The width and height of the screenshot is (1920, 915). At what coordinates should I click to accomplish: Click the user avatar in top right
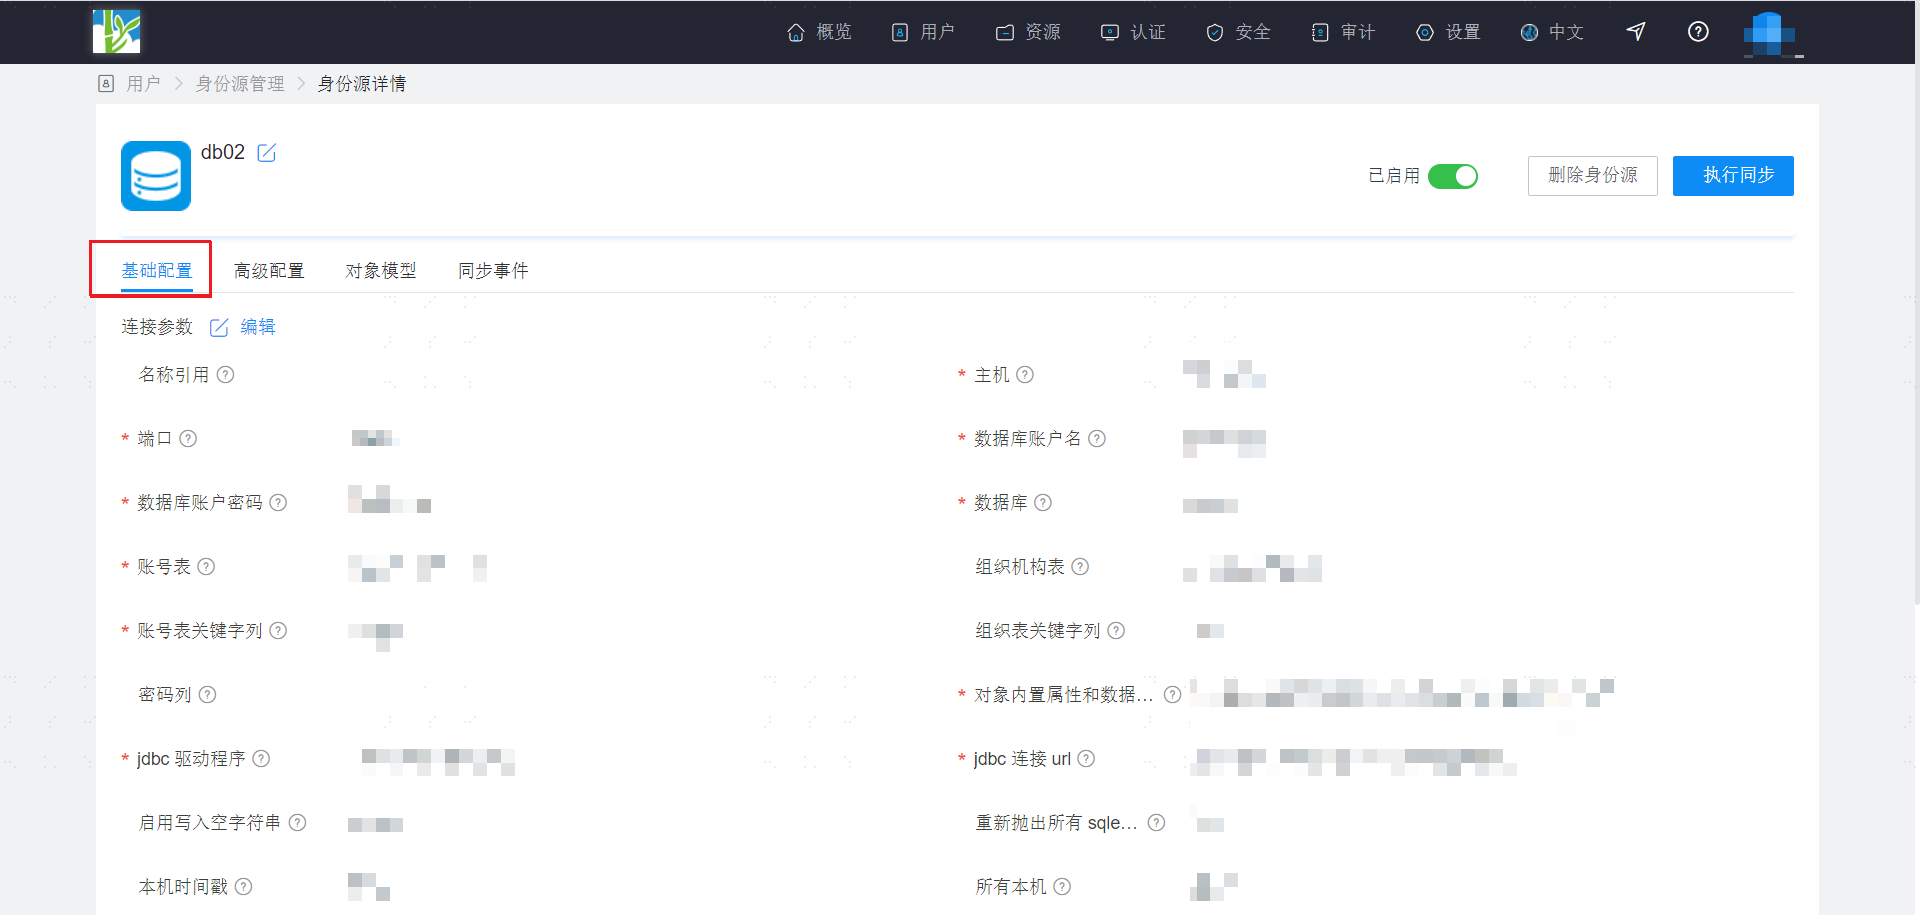(x=1769, y=33)
